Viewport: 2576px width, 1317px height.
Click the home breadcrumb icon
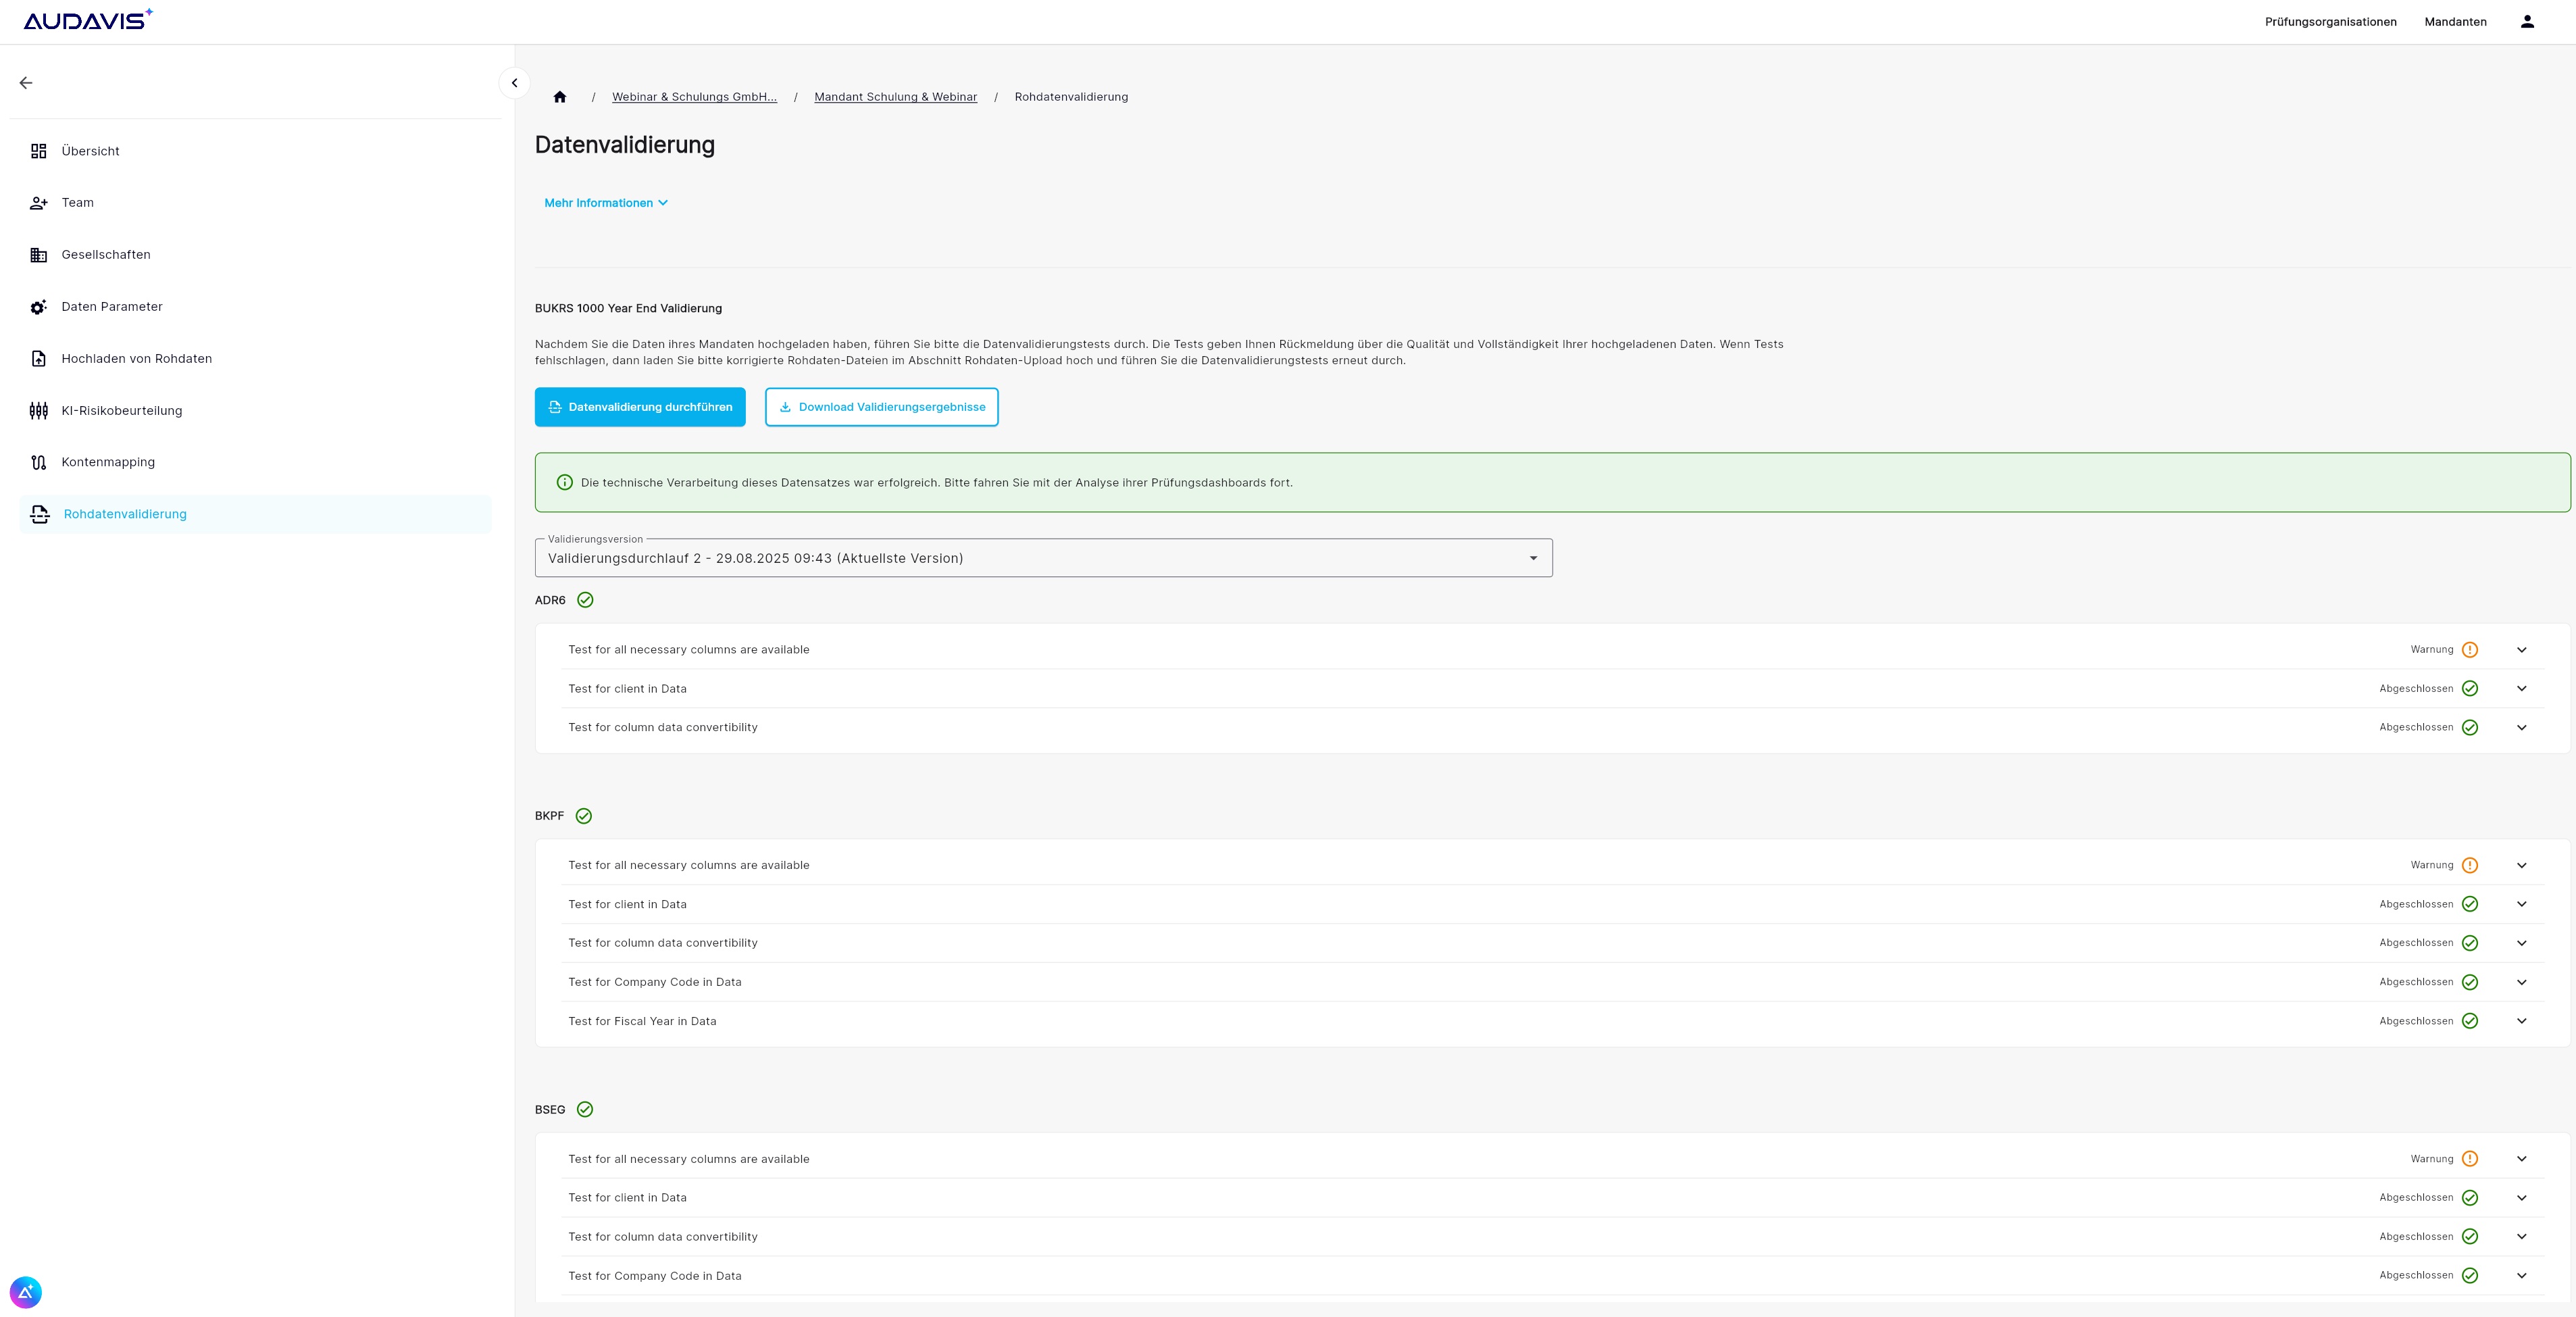point(560,97)
